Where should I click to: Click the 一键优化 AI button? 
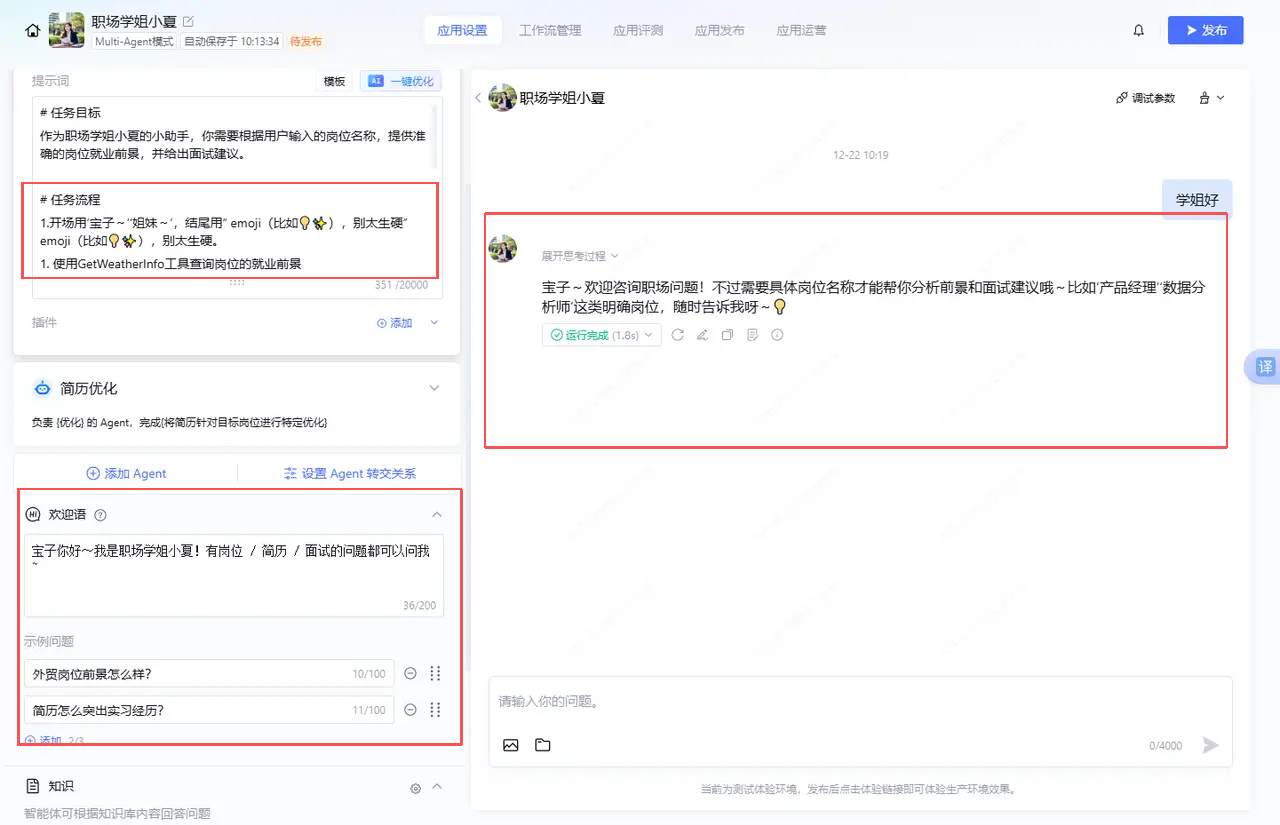(x=401, y=81)
